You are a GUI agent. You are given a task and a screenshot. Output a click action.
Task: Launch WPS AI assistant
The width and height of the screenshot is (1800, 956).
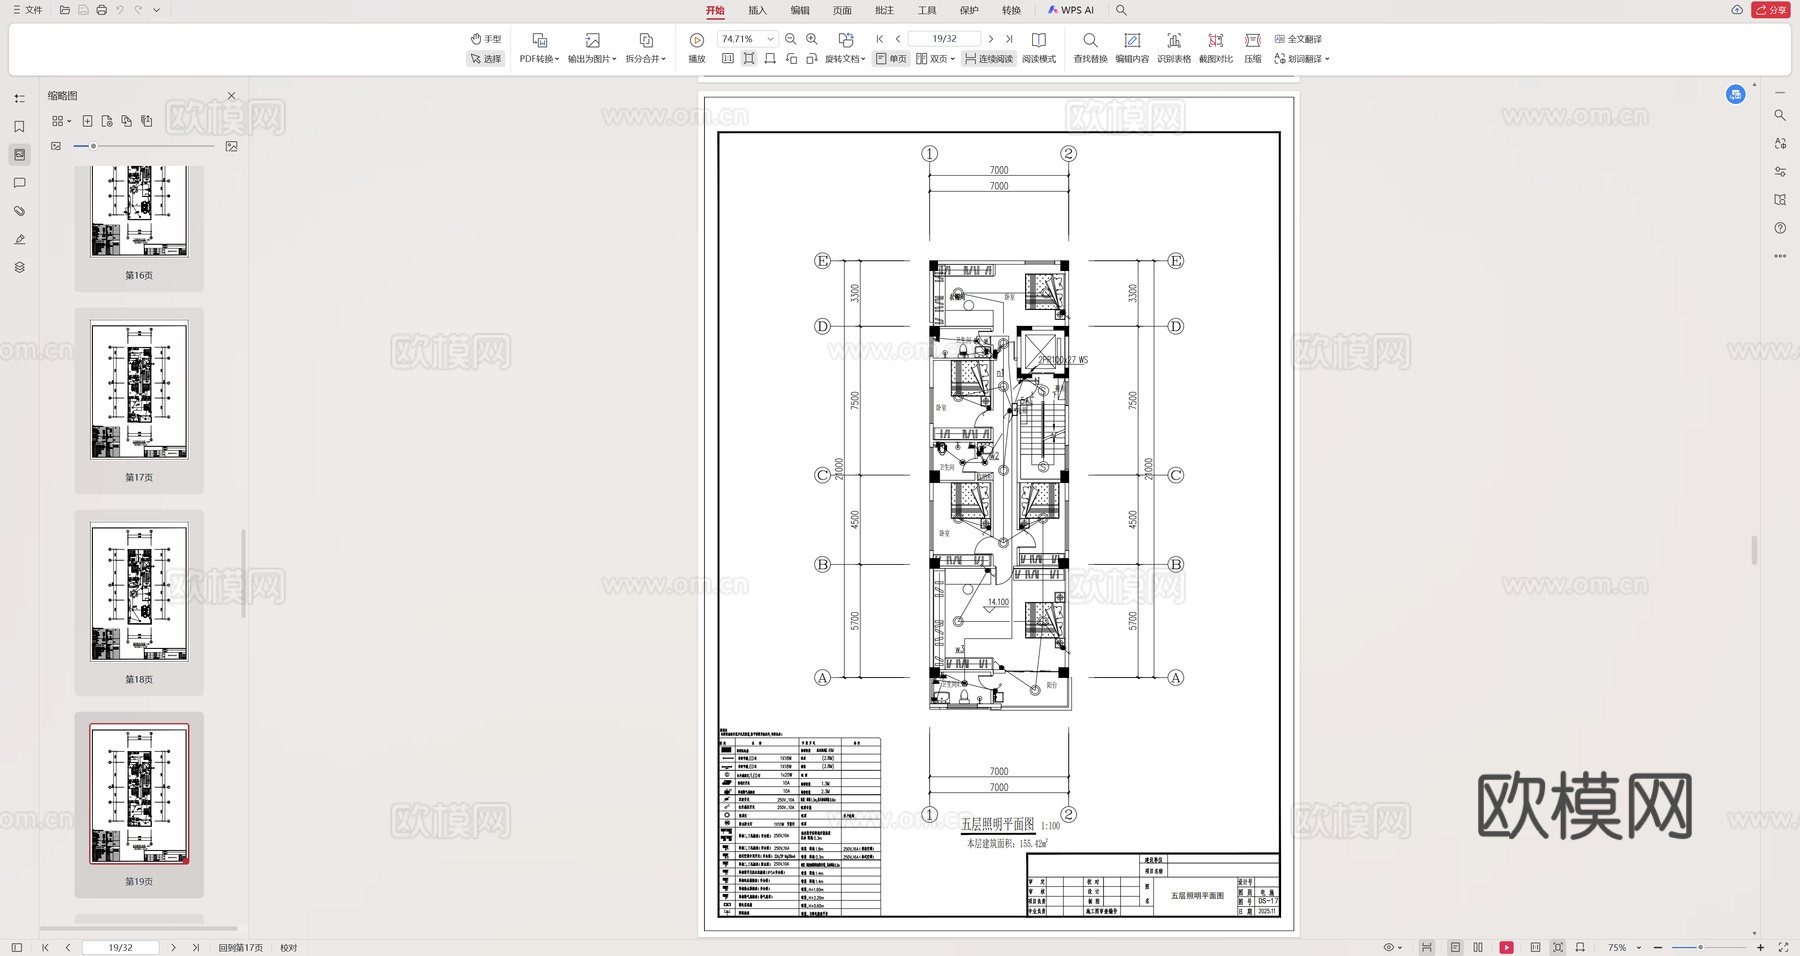pyautogui.click(x=1071, y=10)
